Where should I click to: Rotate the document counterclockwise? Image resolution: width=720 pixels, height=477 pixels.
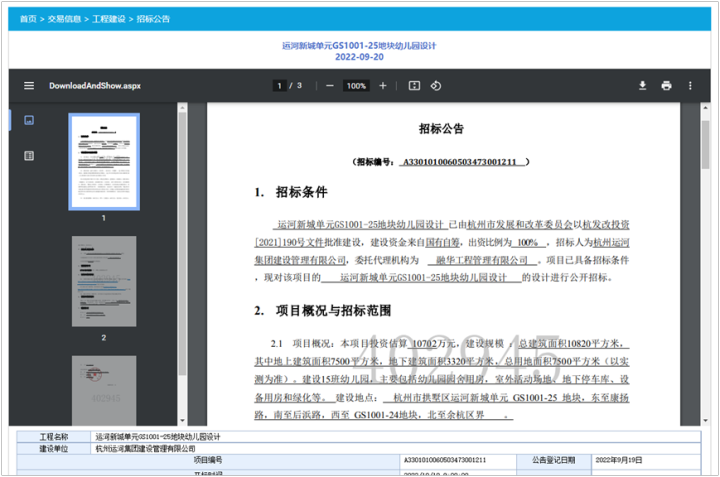(436, 86)
